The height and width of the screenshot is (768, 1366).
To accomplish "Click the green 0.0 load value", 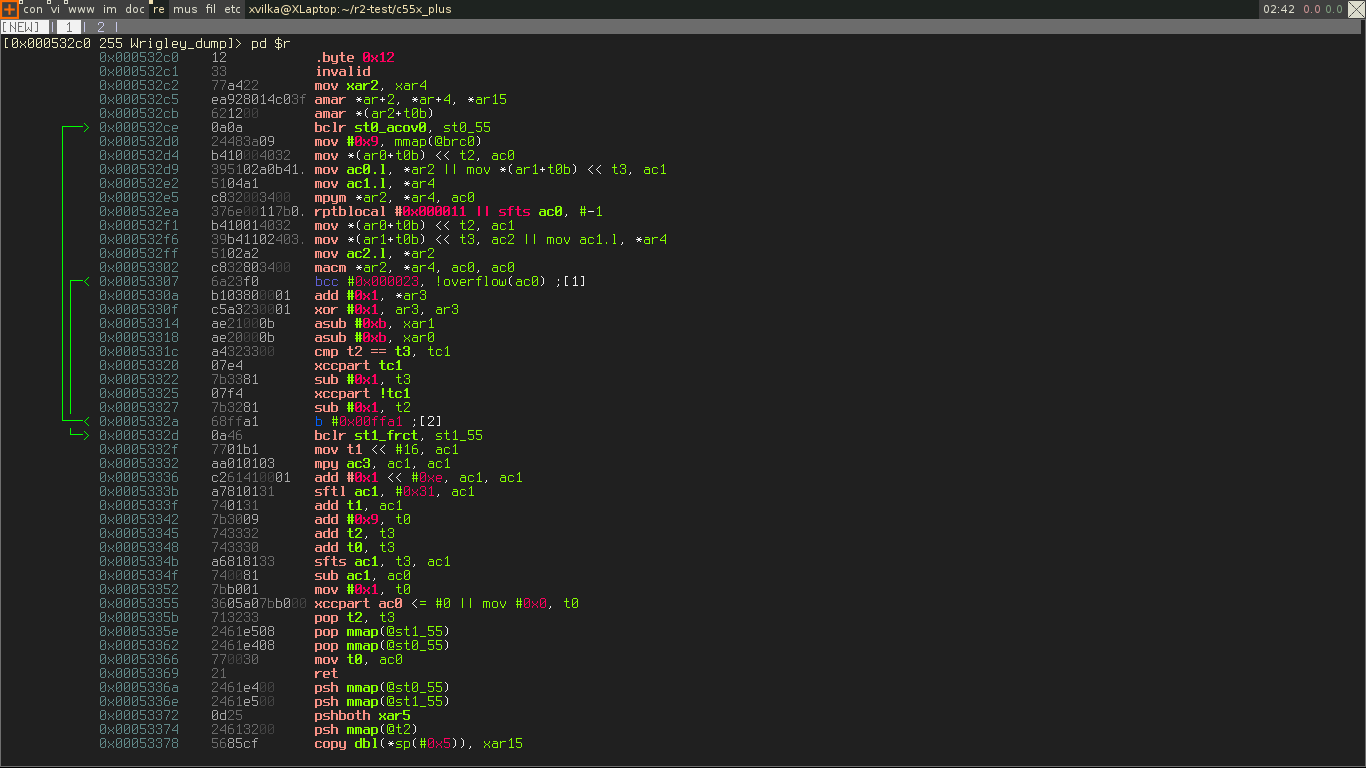I will (1334, 9).
